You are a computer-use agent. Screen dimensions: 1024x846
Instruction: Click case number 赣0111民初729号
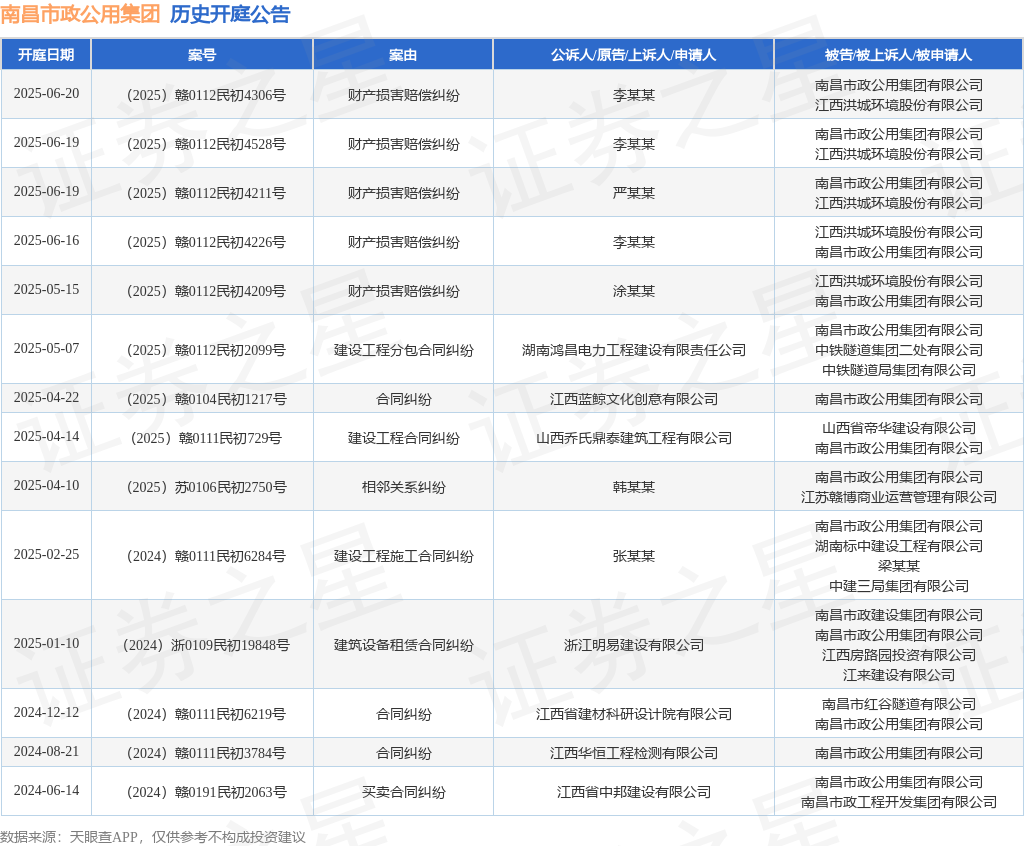coord(206,438)
